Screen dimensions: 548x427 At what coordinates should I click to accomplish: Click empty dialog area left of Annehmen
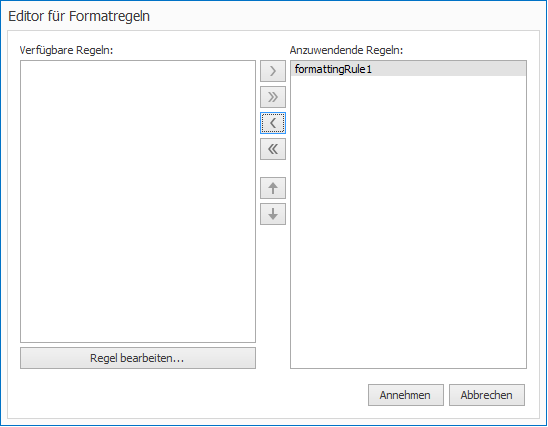point(189,395)
